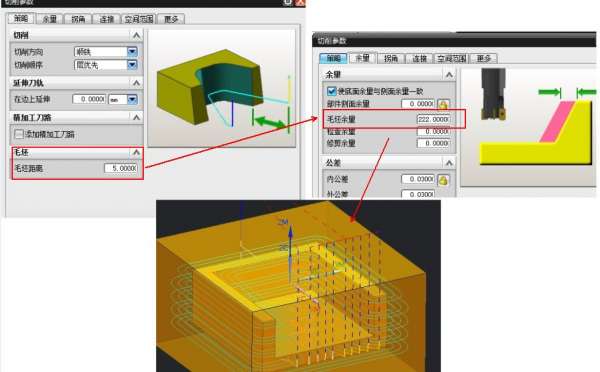The height and width of the screenshot is (372, 600).
Task: Lock the 部件侧面余量 value with its padlock icon
Action: coord(443,104)
